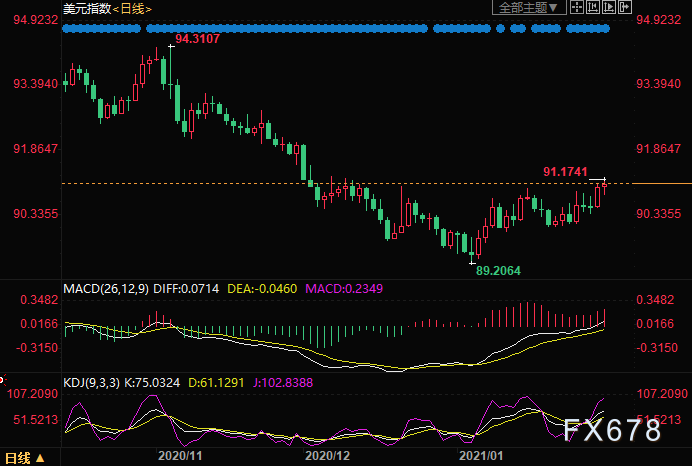Click the 2020/11 date axis label
The image size is (692, 466).
(180, 455)
